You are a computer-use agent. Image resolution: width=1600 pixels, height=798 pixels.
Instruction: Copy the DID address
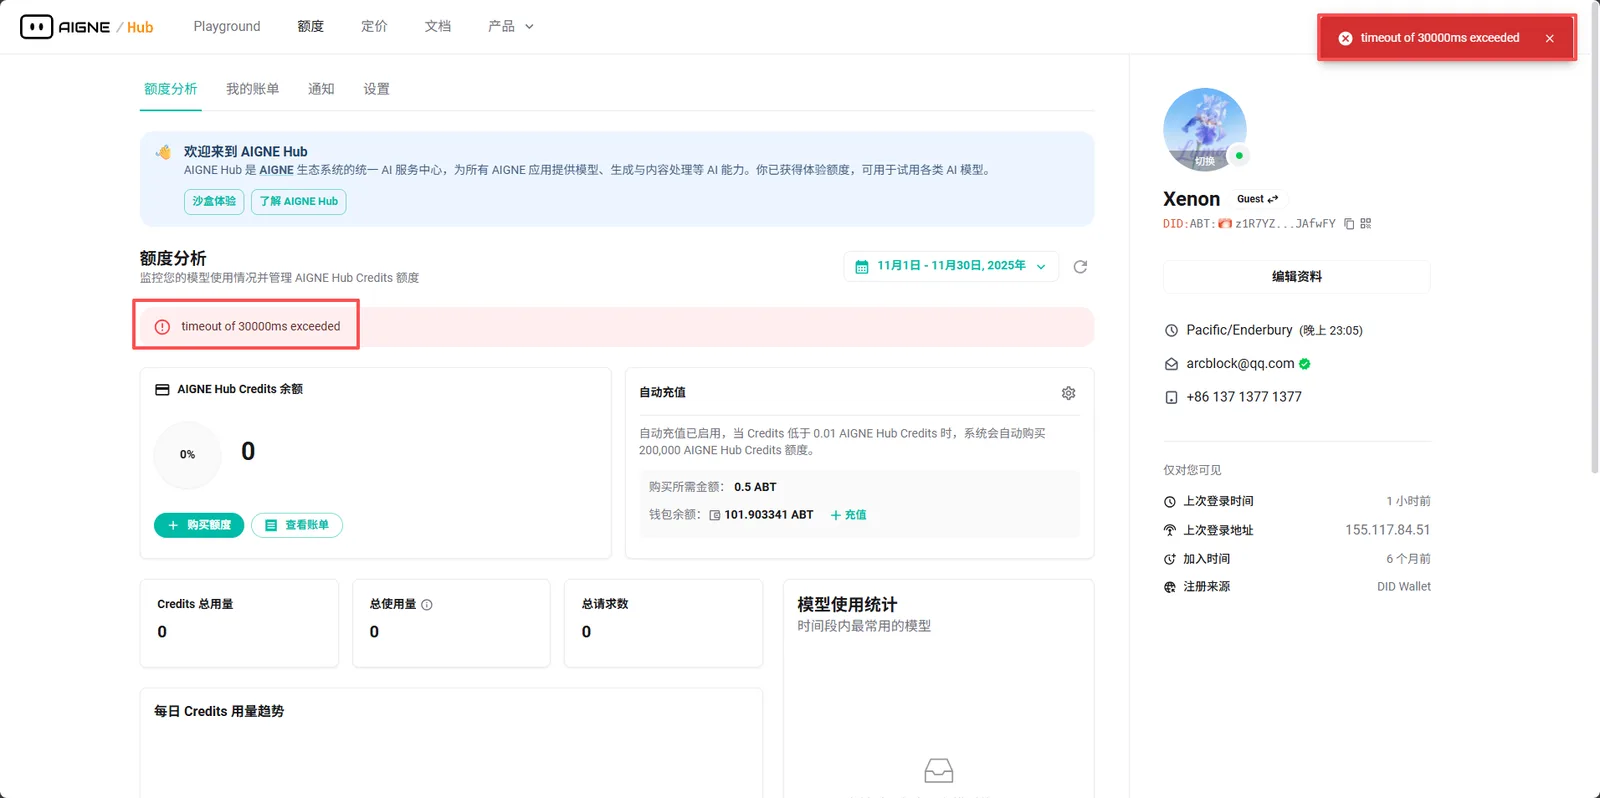[1349, 224]
